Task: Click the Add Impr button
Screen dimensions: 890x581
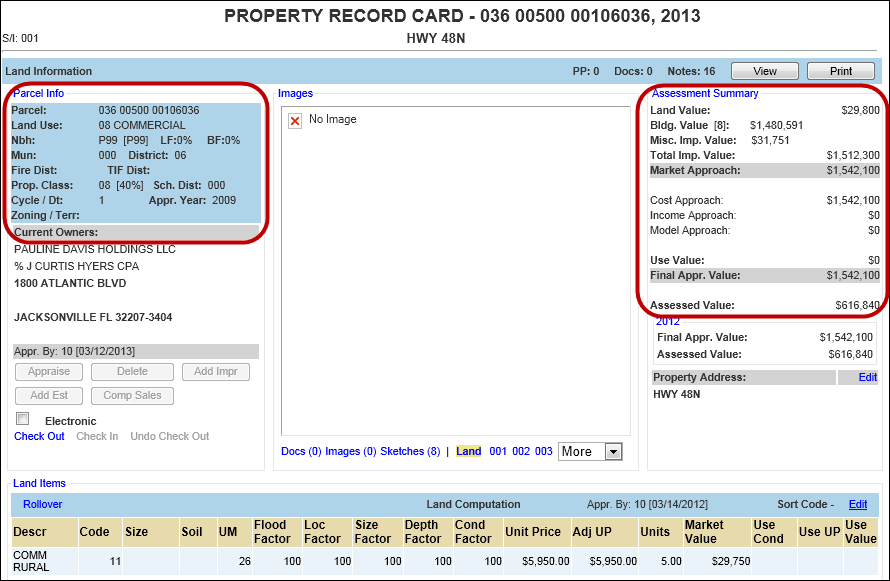Action: pos(216,372)
